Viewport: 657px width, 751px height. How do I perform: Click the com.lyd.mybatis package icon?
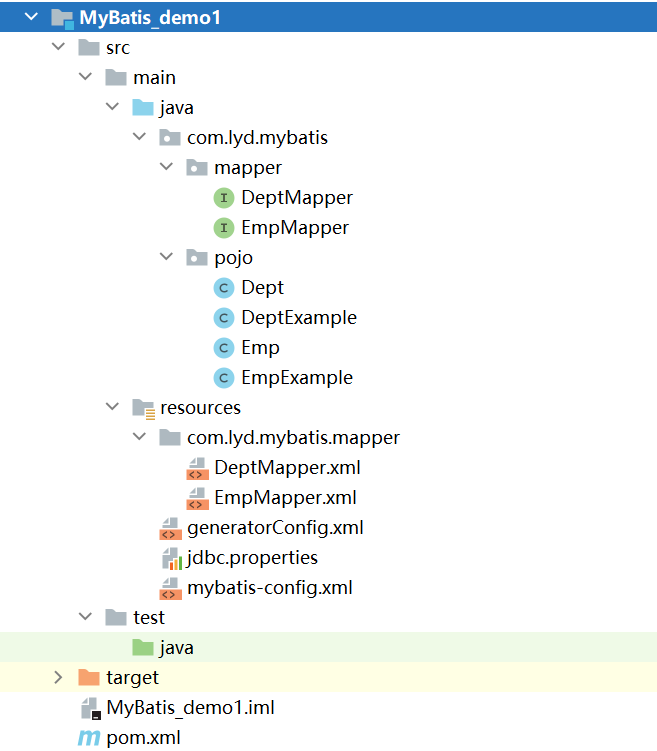(170, 137)
